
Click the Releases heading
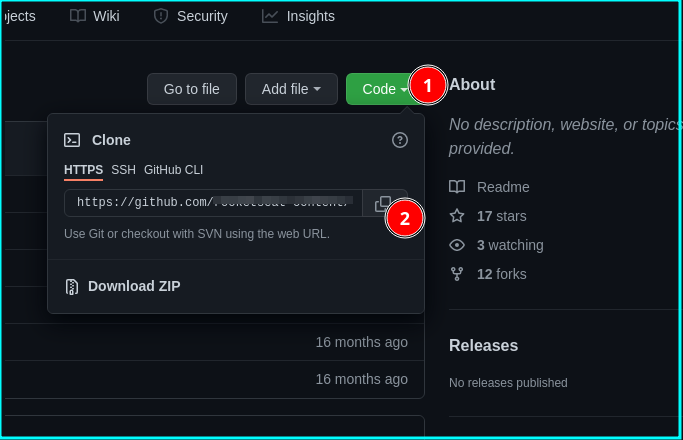(484, 345)
